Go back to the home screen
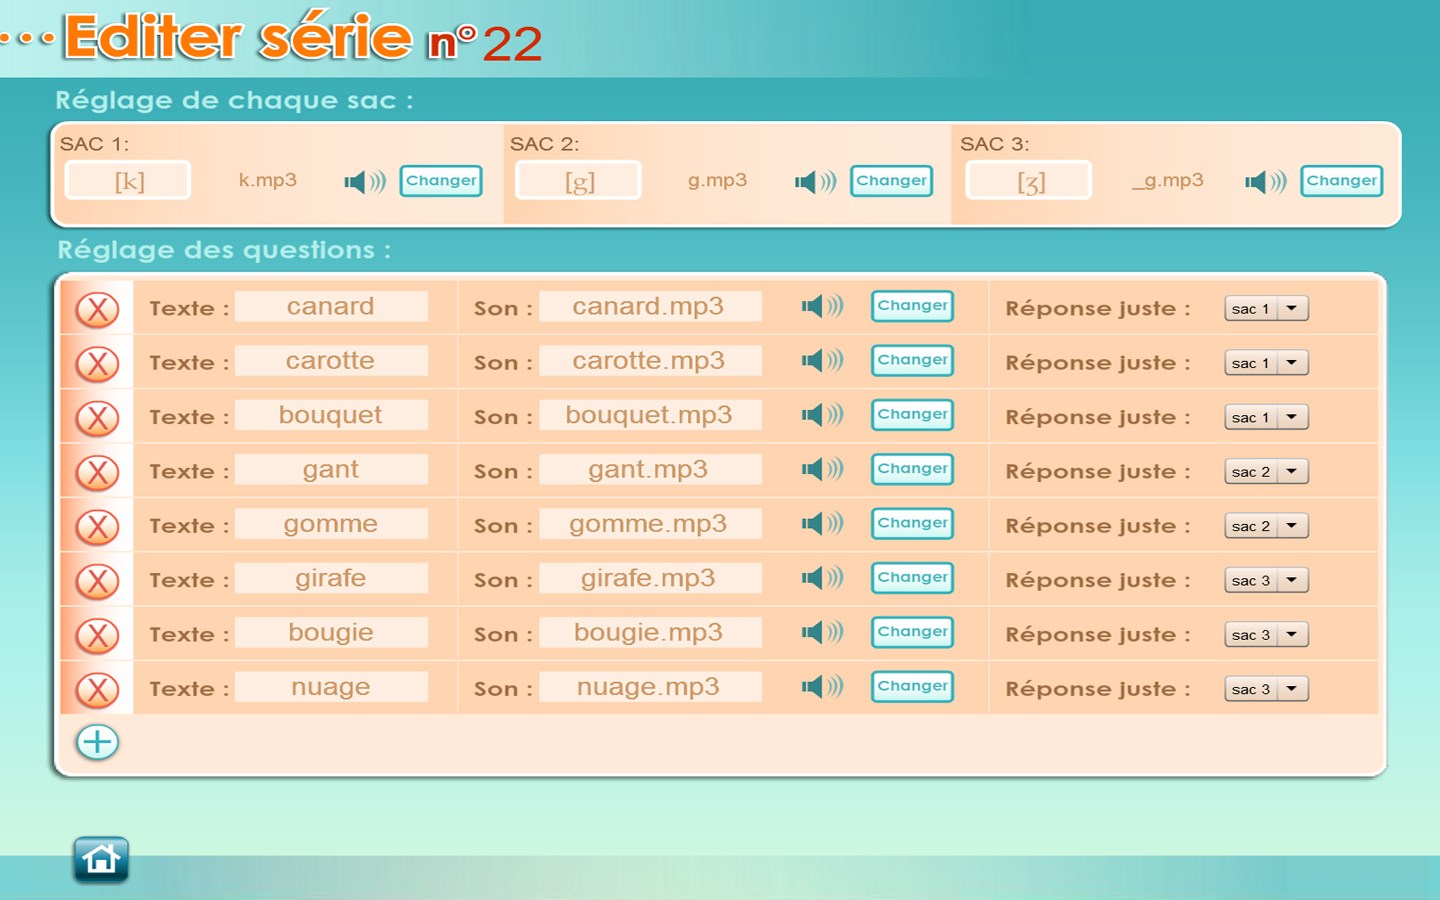1440x900 pixels. 101,859
